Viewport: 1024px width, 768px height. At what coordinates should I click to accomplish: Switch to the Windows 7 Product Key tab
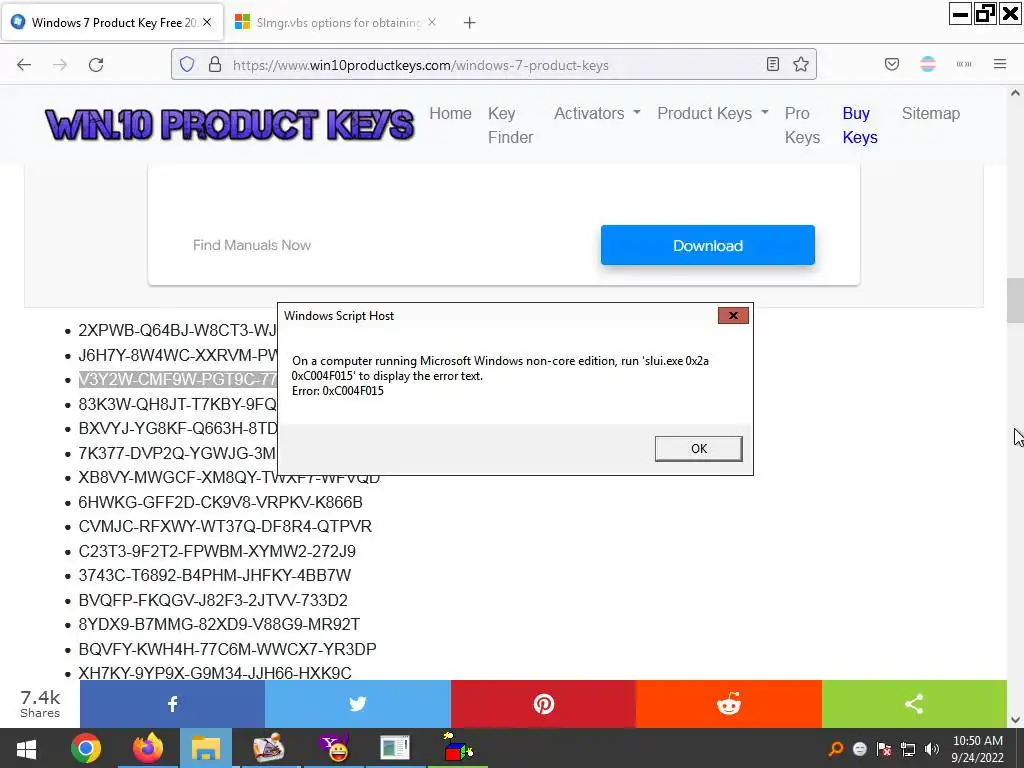[113, 22]
